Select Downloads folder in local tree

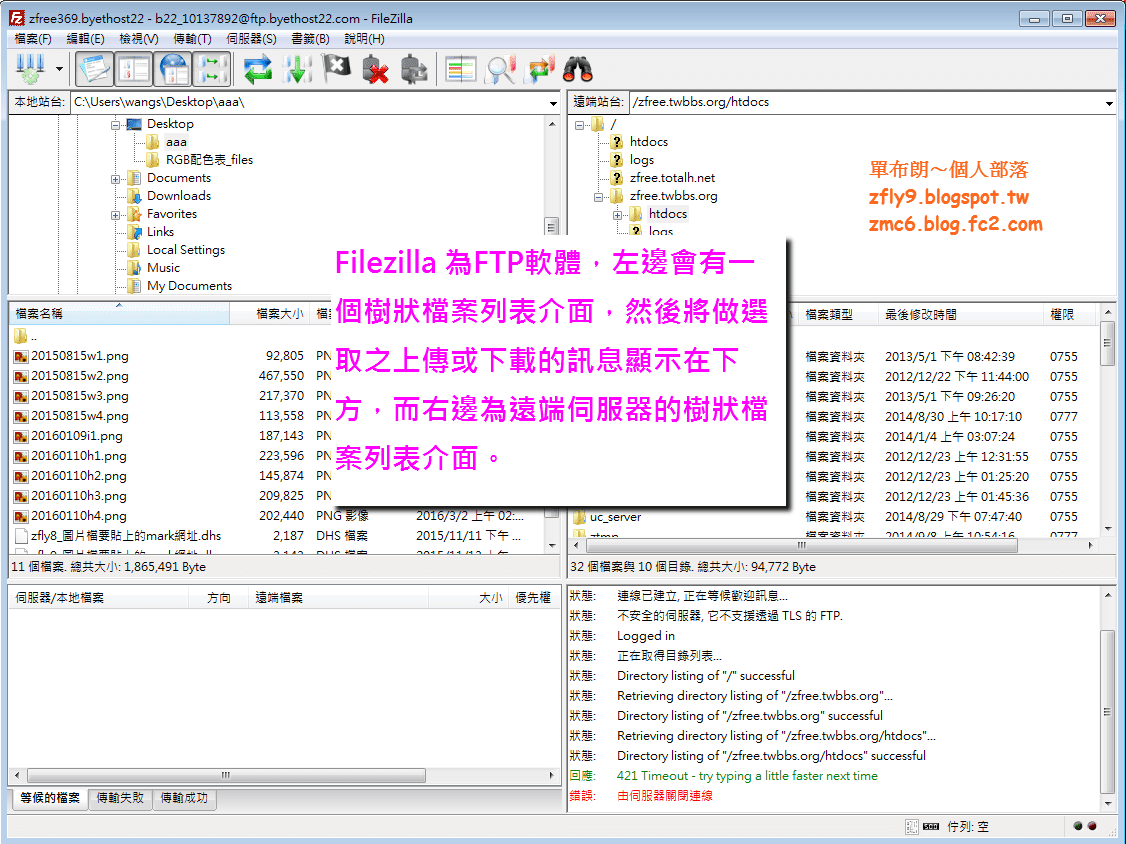(x=179, y=196)
